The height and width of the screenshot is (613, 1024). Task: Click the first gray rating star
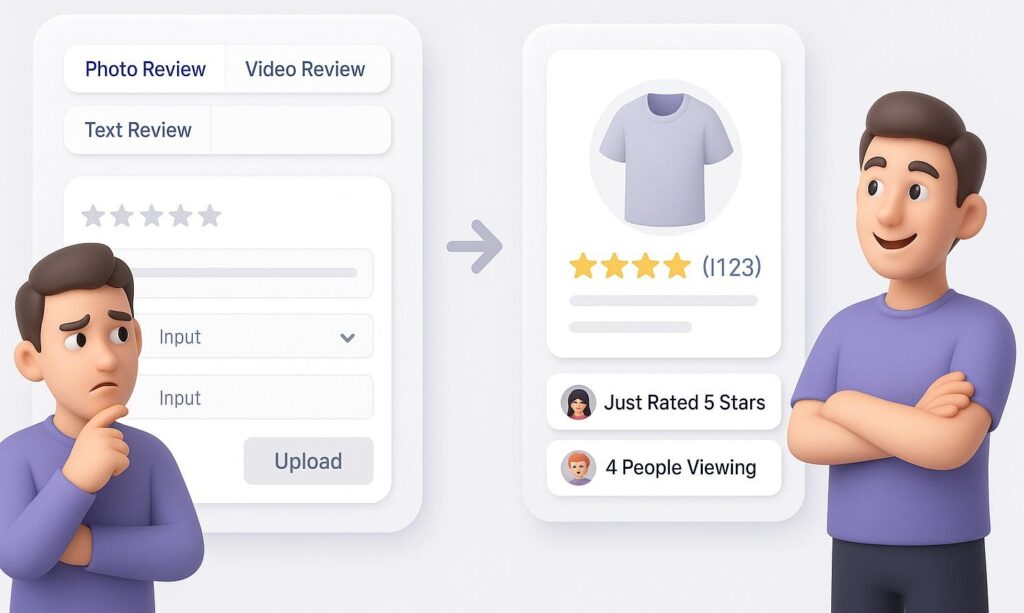(x=93, y=216)
